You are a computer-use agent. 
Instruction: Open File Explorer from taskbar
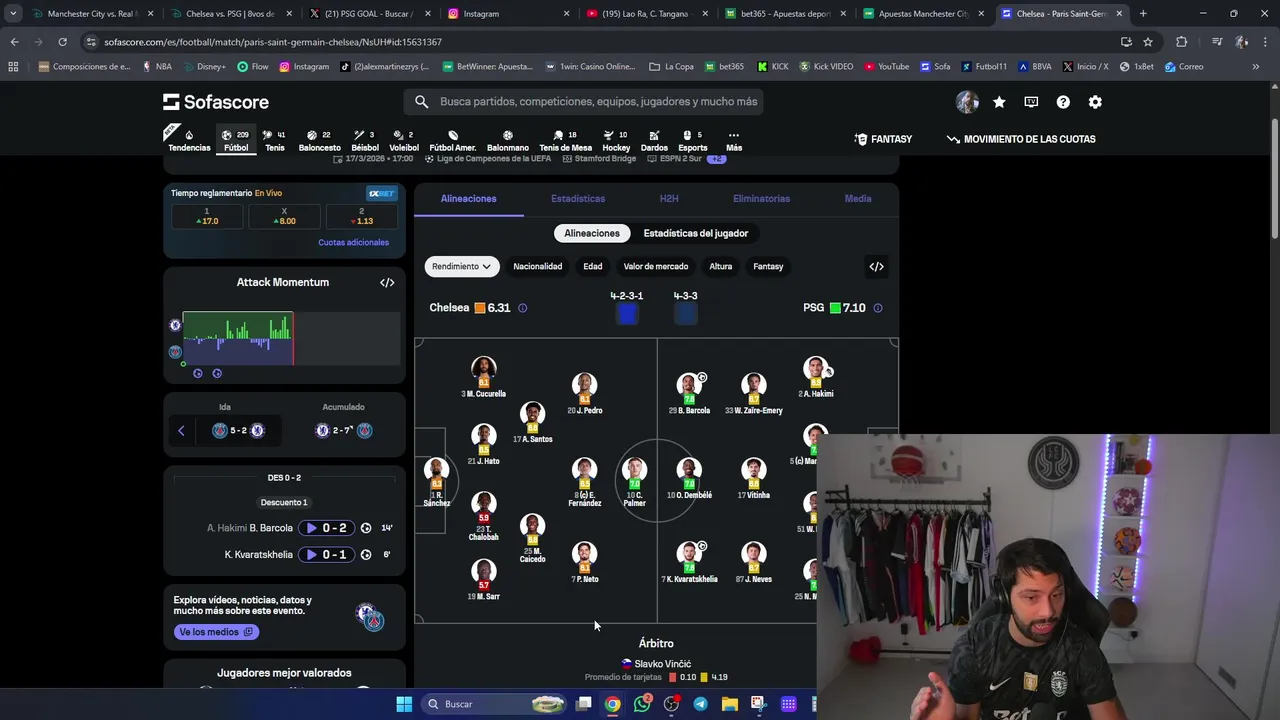(729, 704)
